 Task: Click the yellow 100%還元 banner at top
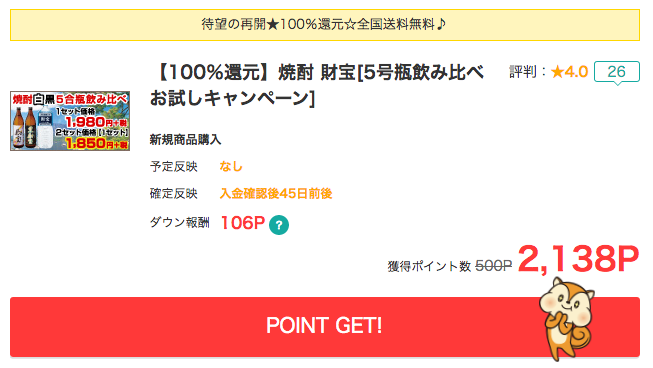tap(325, 25)
